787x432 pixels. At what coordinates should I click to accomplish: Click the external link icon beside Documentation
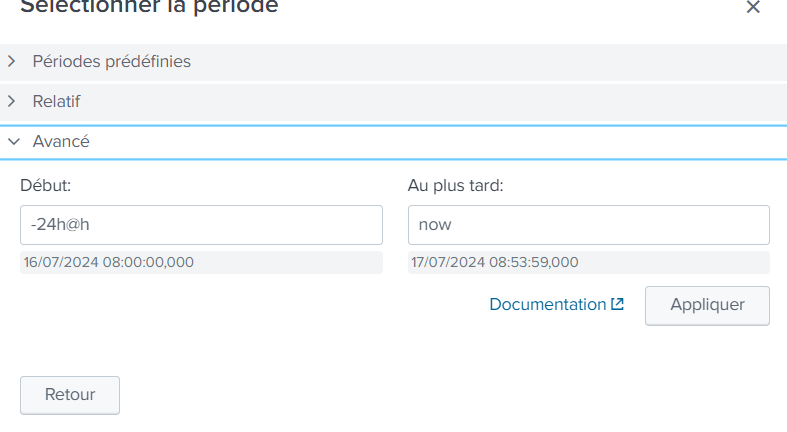617,304
